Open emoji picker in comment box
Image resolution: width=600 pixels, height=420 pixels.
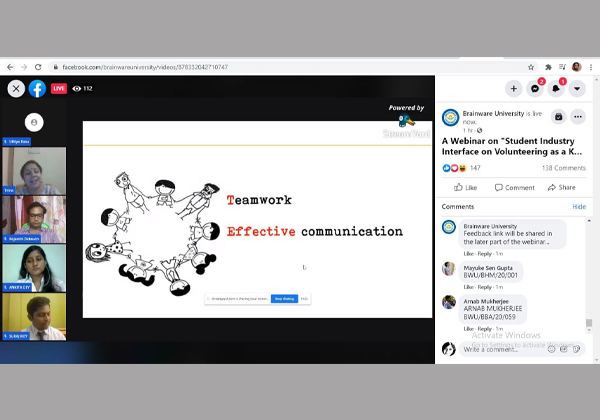tap(552, 349)
